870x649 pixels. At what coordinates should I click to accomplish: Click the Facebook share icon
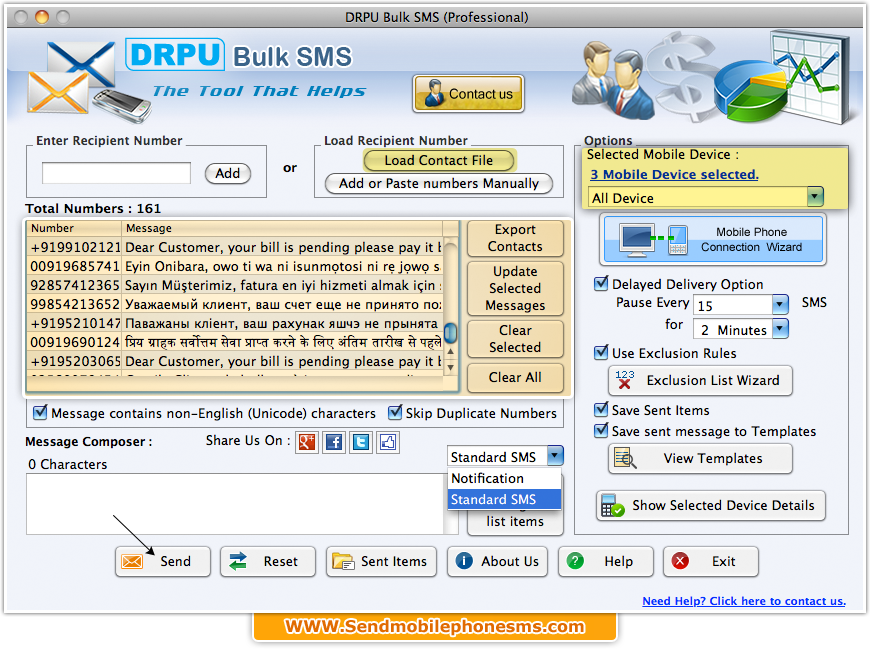tap(333, 442)
